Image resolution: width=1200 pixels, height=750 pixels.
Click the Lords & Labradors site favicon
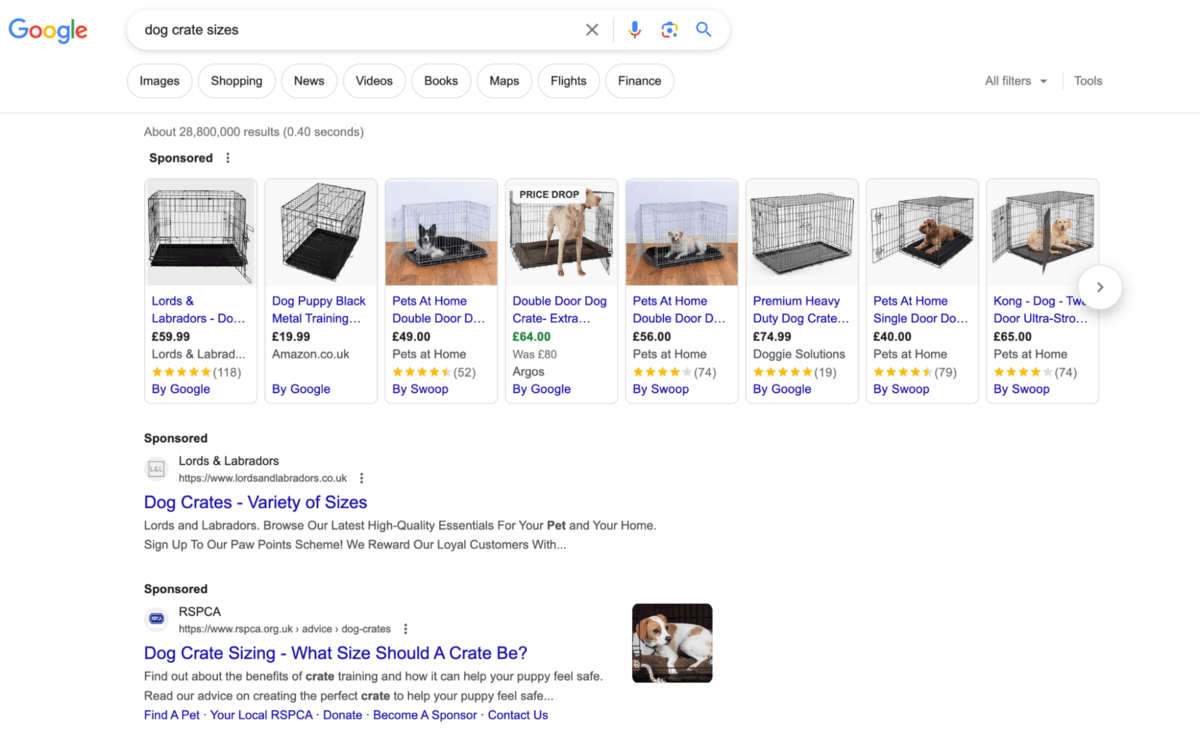point(156,469)
